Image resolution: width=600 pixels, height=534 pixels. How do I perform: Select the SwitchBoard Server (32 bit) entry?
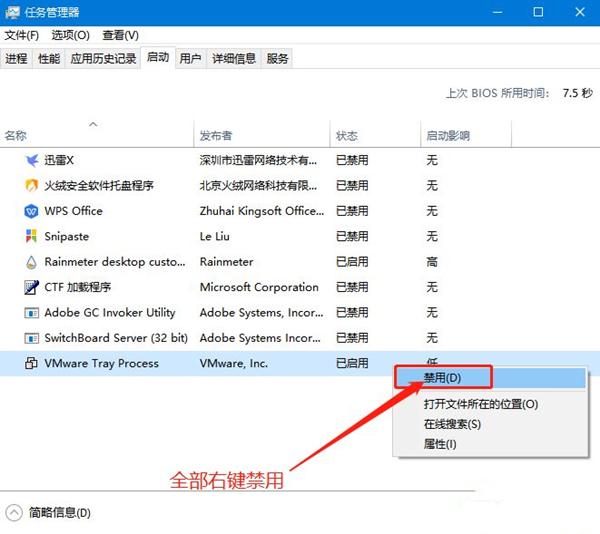click(x=116, y=338)
